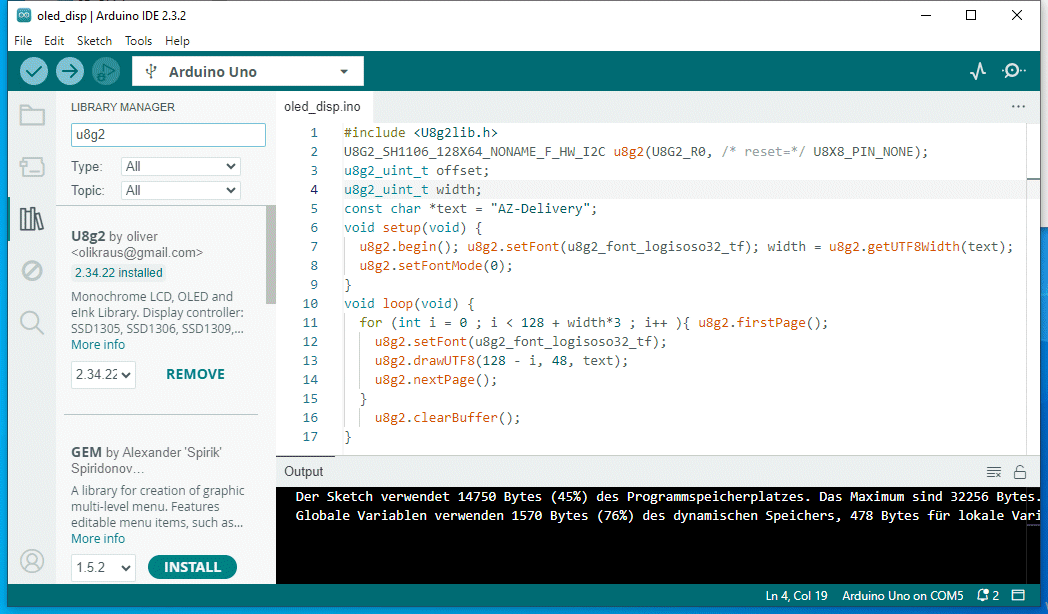Screen dimensions: 1048x614
Task: Toggle the Library Manager sidebar icon
Action: 32,218
